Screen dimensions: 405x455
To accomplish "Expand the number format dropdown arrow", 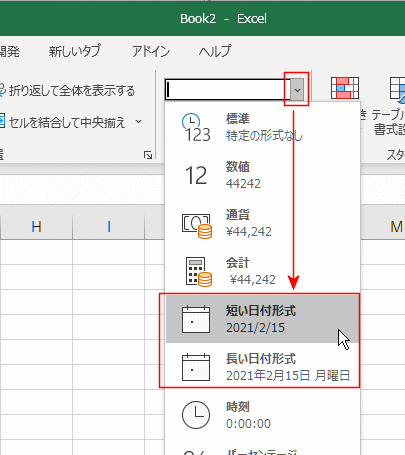I will (297, 90).
